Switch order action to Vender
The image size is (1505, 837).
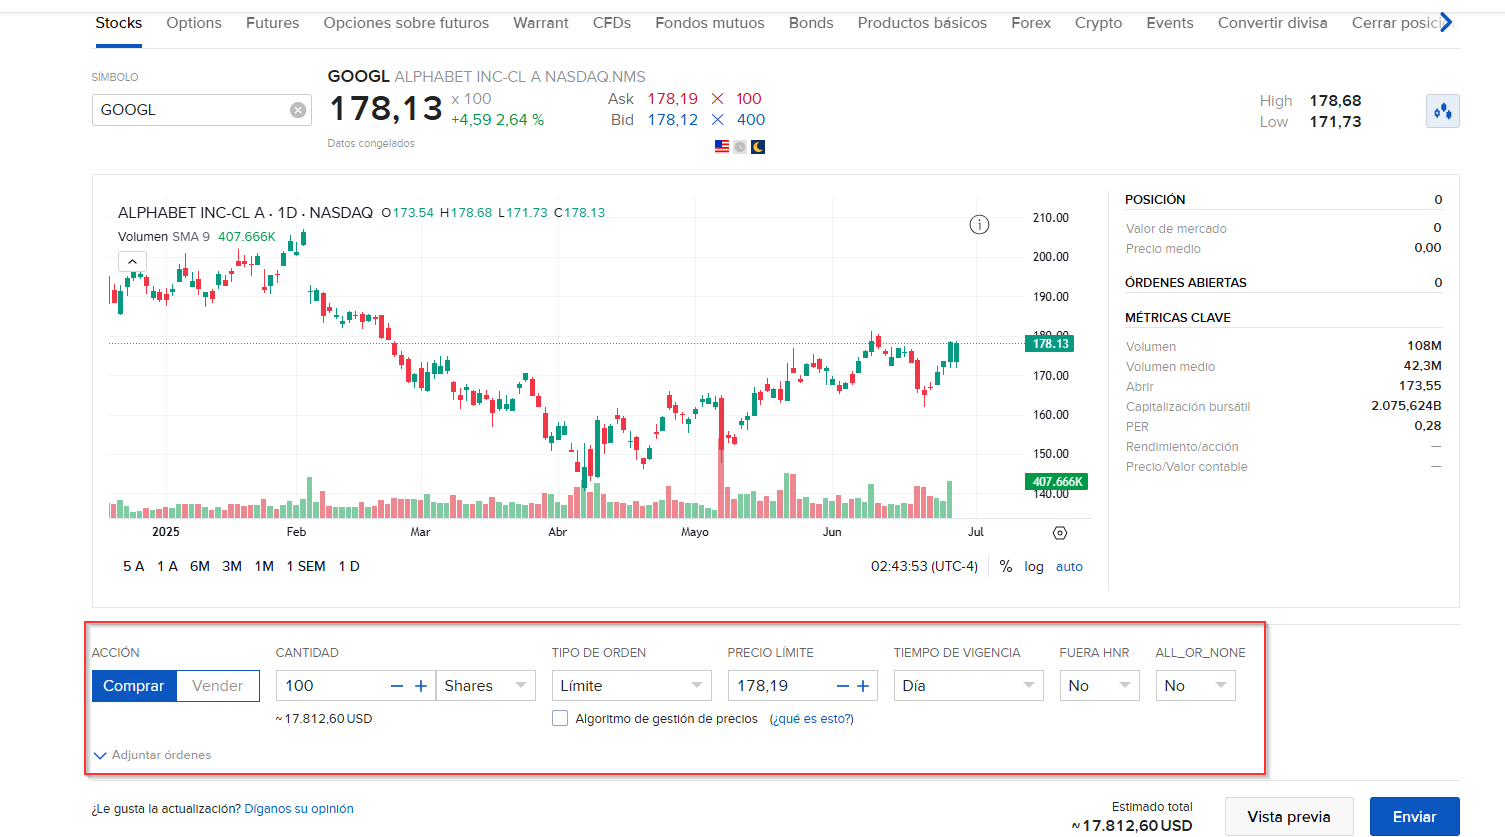click(x=217, y=686)
